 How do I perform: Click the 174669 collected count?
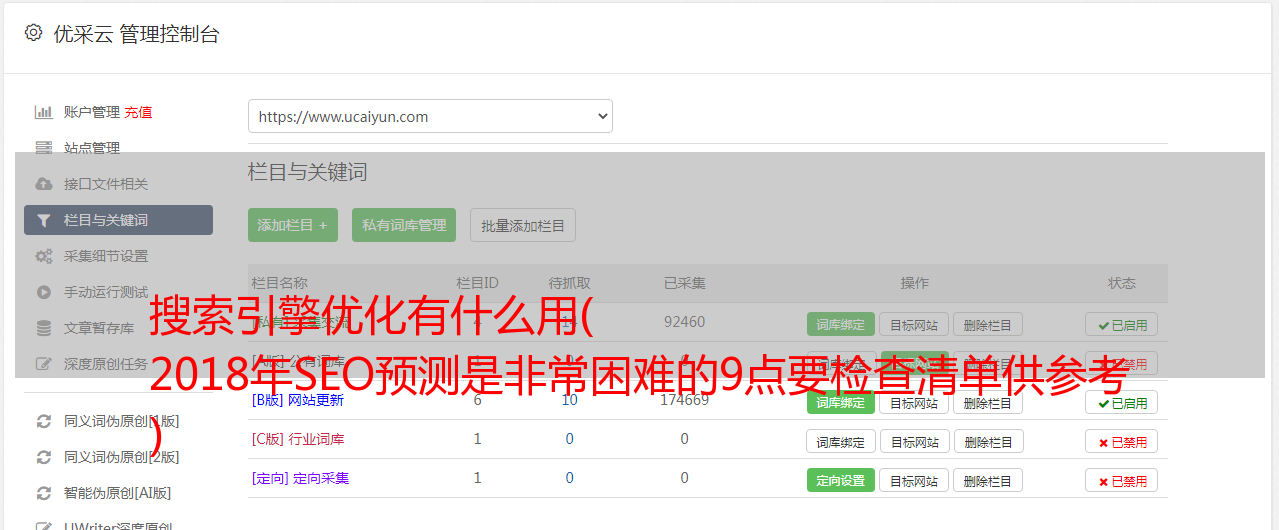(684, 400)
